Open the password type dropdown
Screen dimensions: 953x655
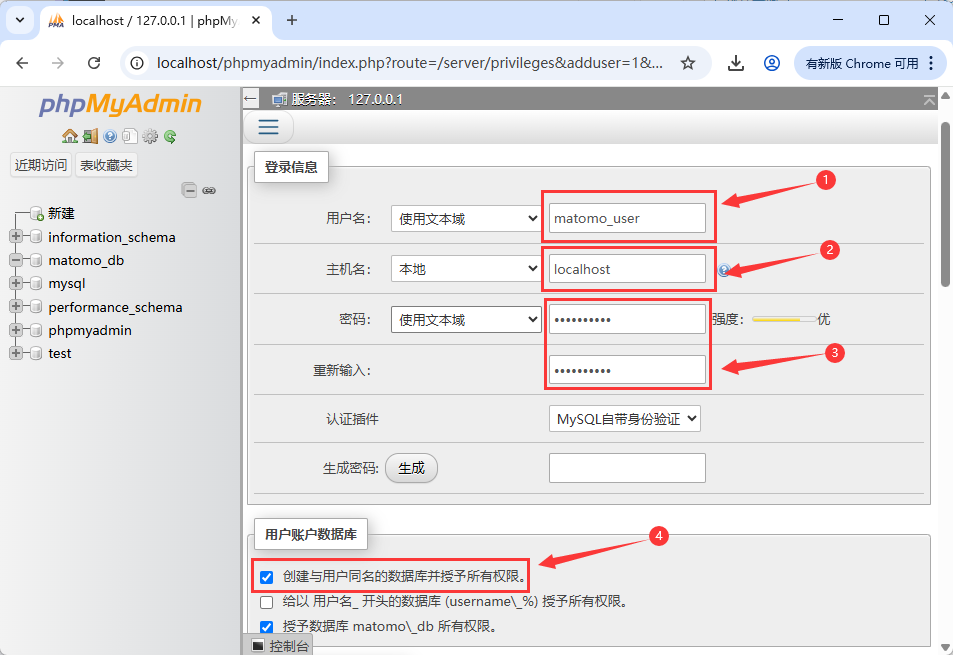click(466, 320)
